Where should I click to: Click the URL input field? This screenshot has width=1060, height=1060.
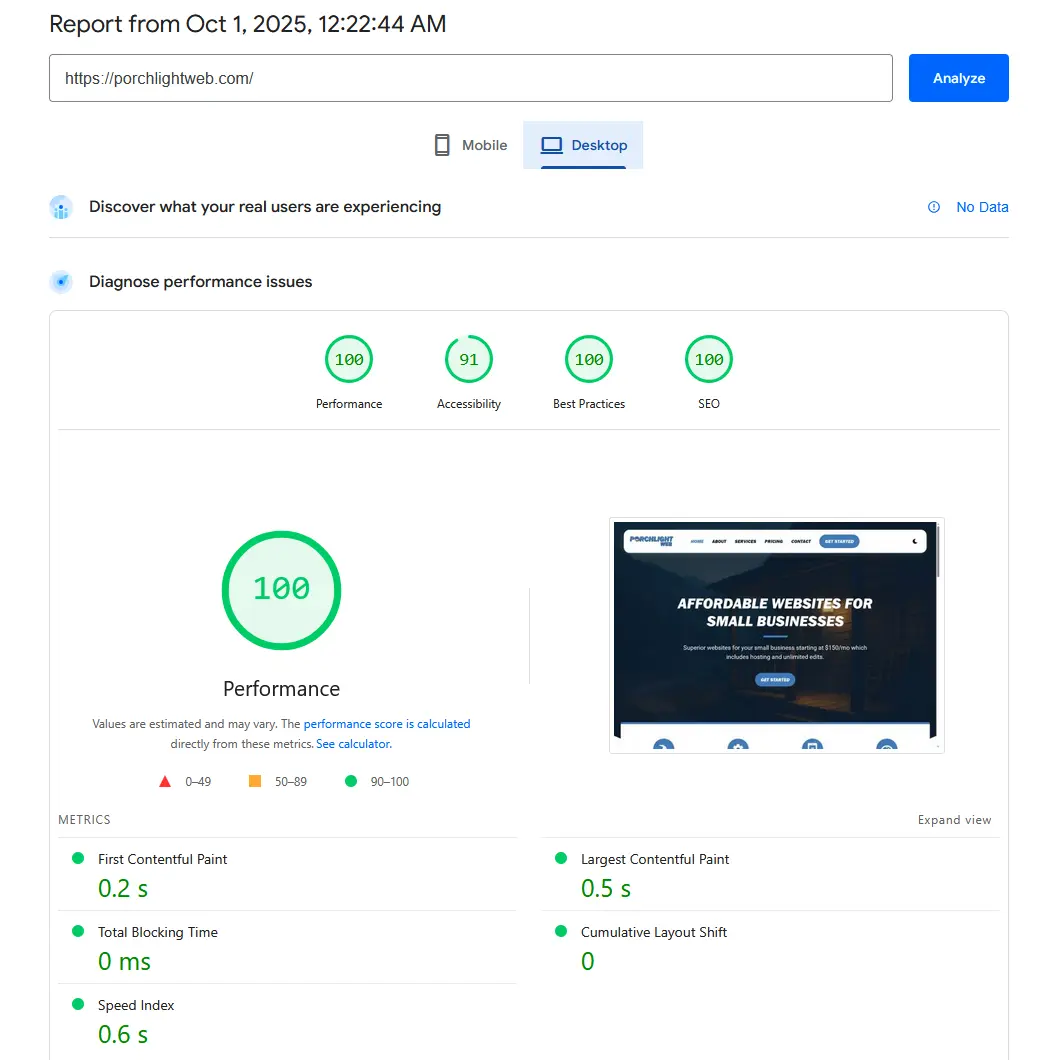click(x=470, y=78)
